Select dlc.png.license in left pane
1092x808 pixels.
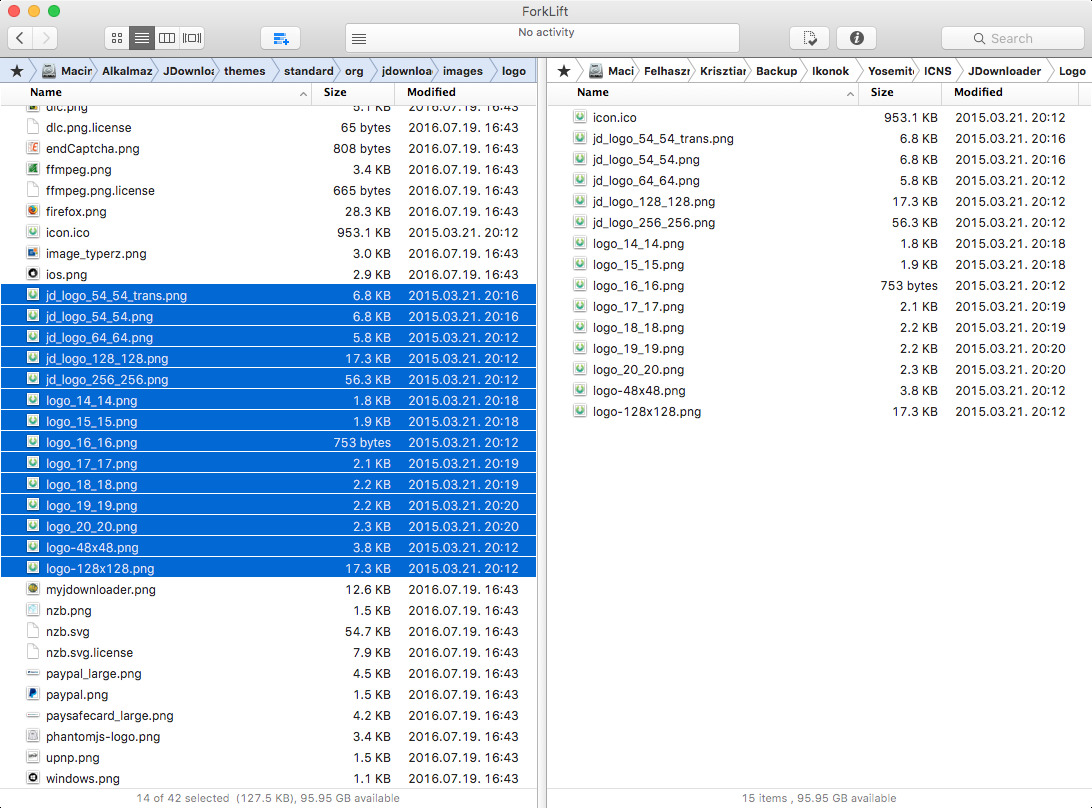pos(269,127)
